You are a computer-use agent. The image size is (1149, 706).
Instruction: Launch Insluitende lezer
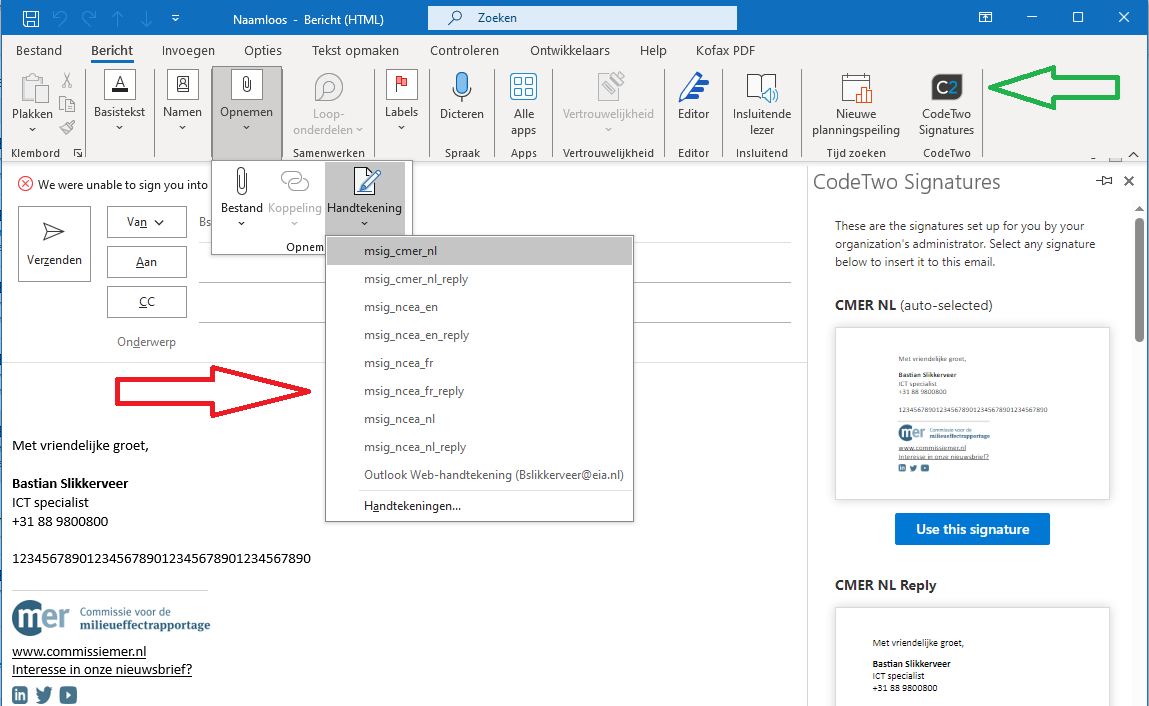tap(762, 104)
